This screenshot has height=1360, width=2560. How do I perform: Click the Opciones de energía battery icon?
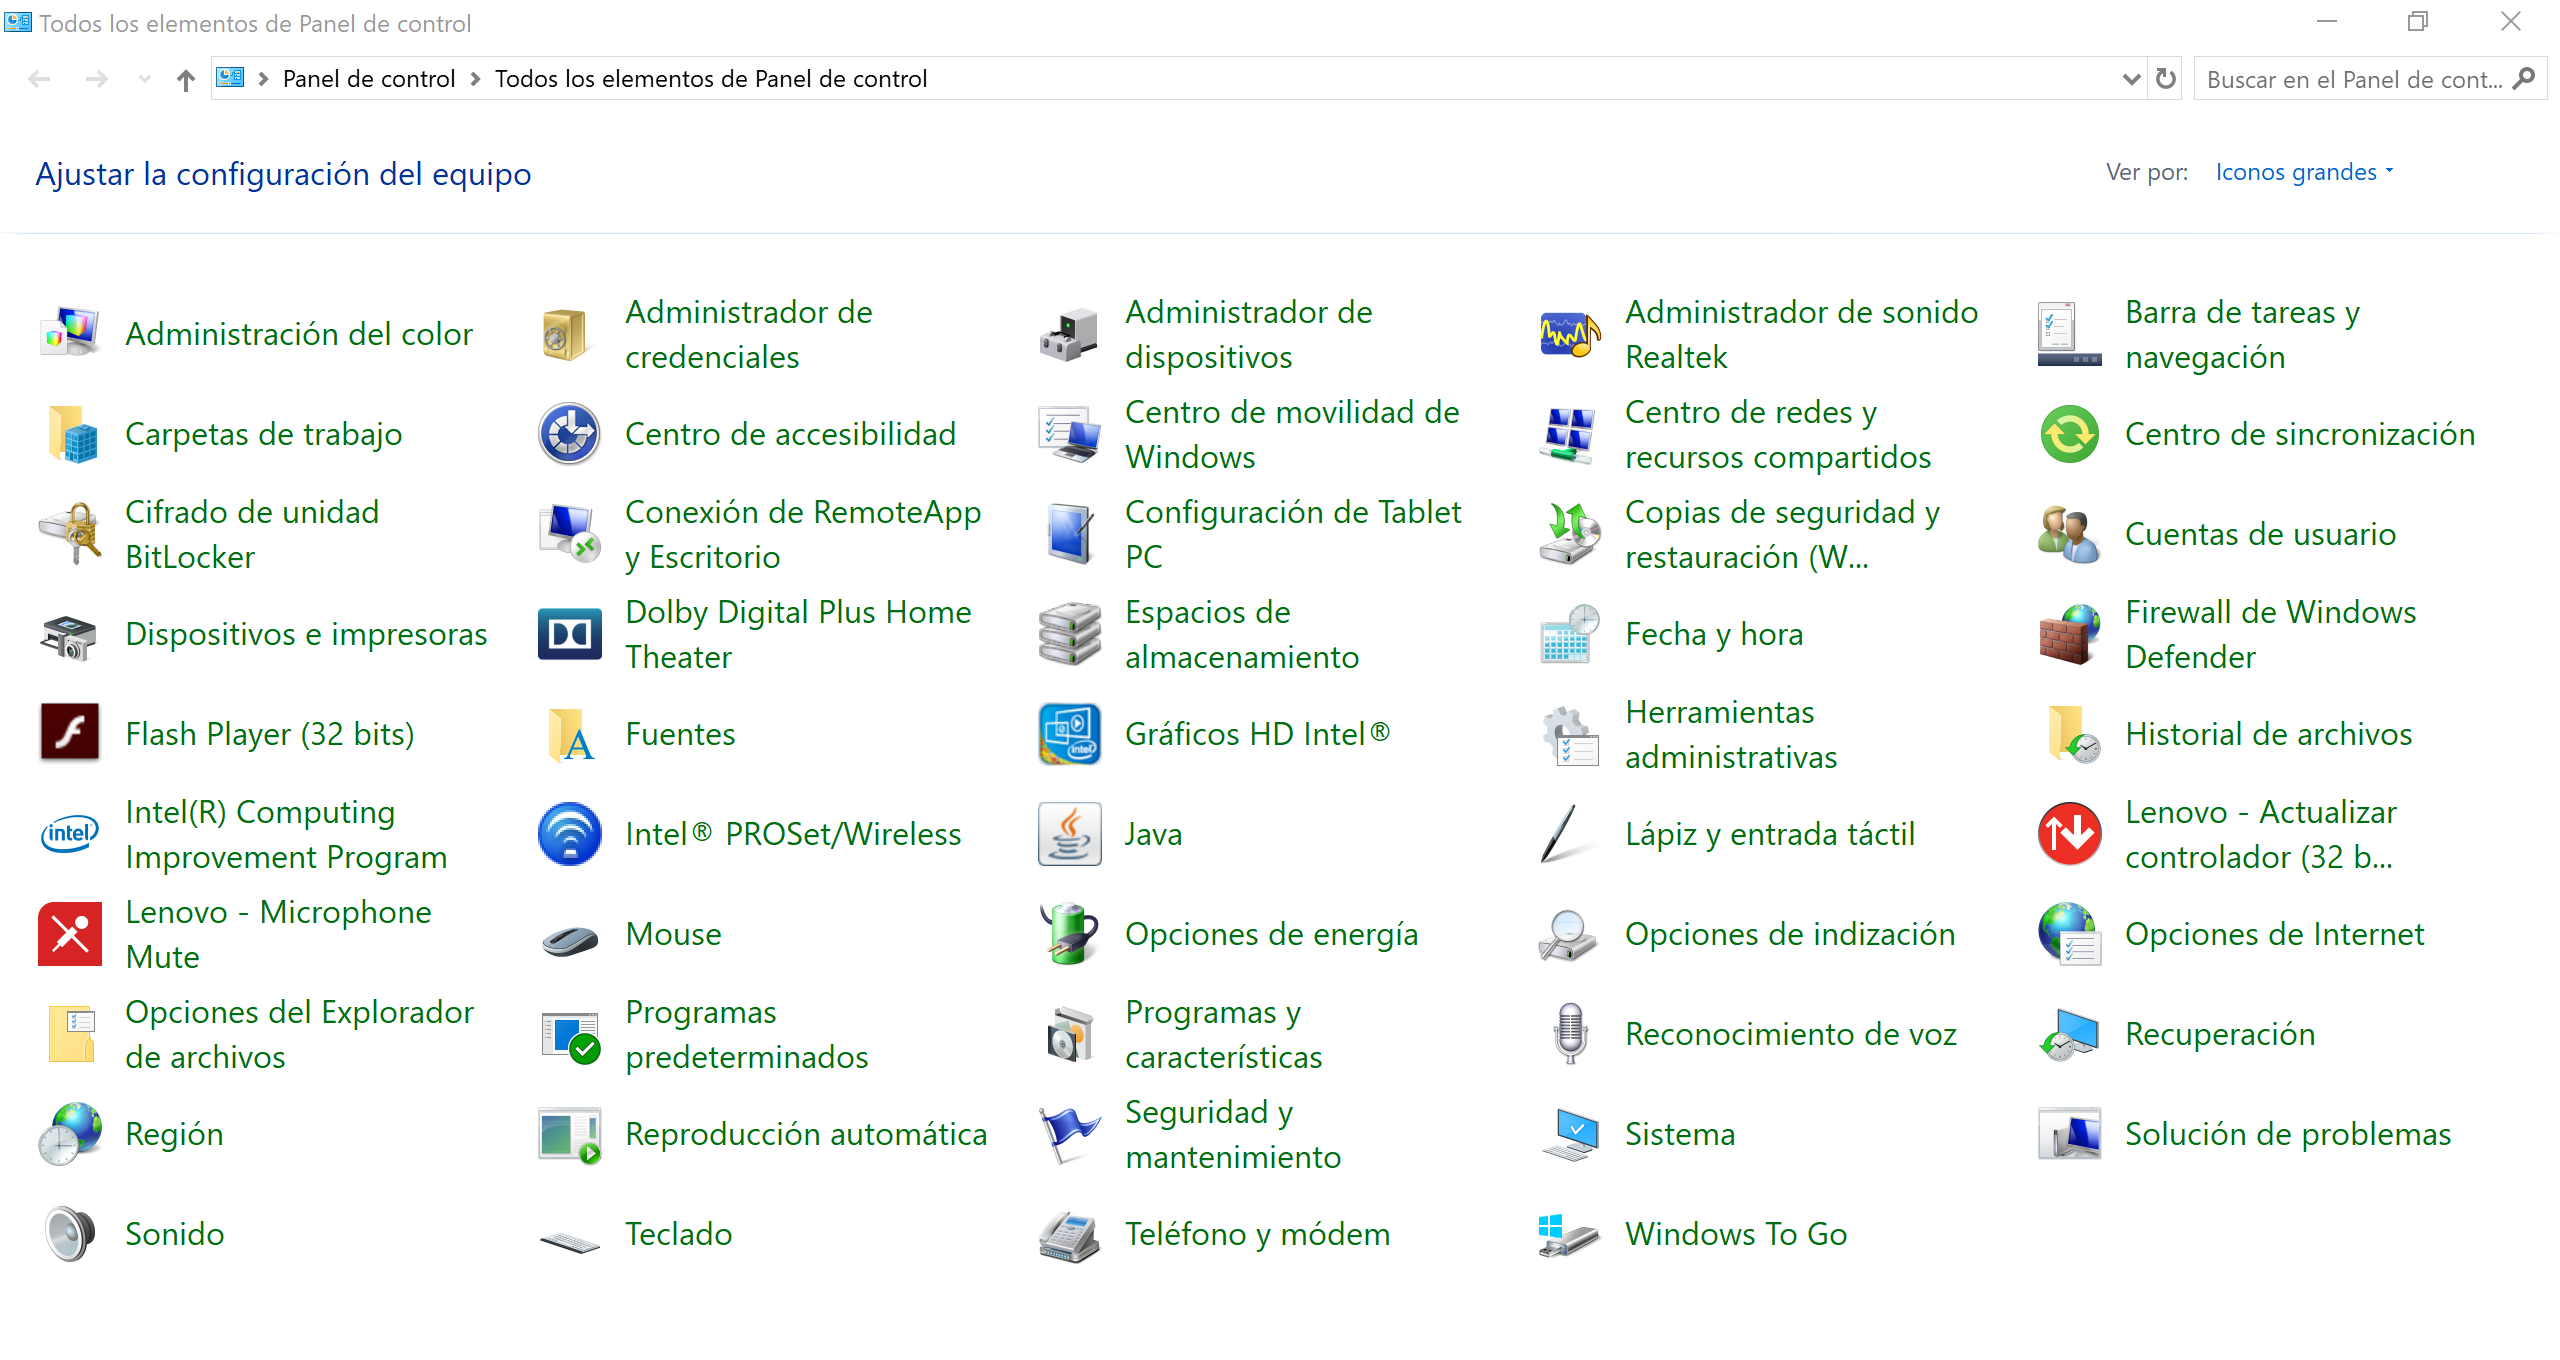[x=1069, y=934]
